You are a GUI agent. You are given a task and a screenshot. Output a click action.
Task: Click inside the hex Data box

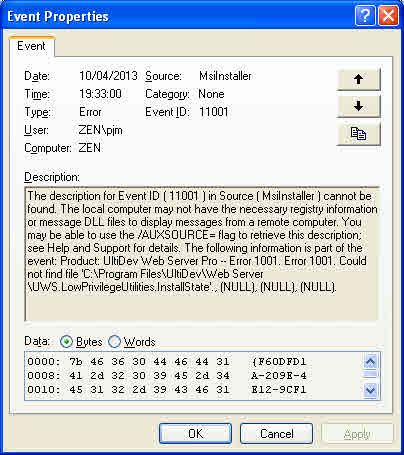point(194,376)
